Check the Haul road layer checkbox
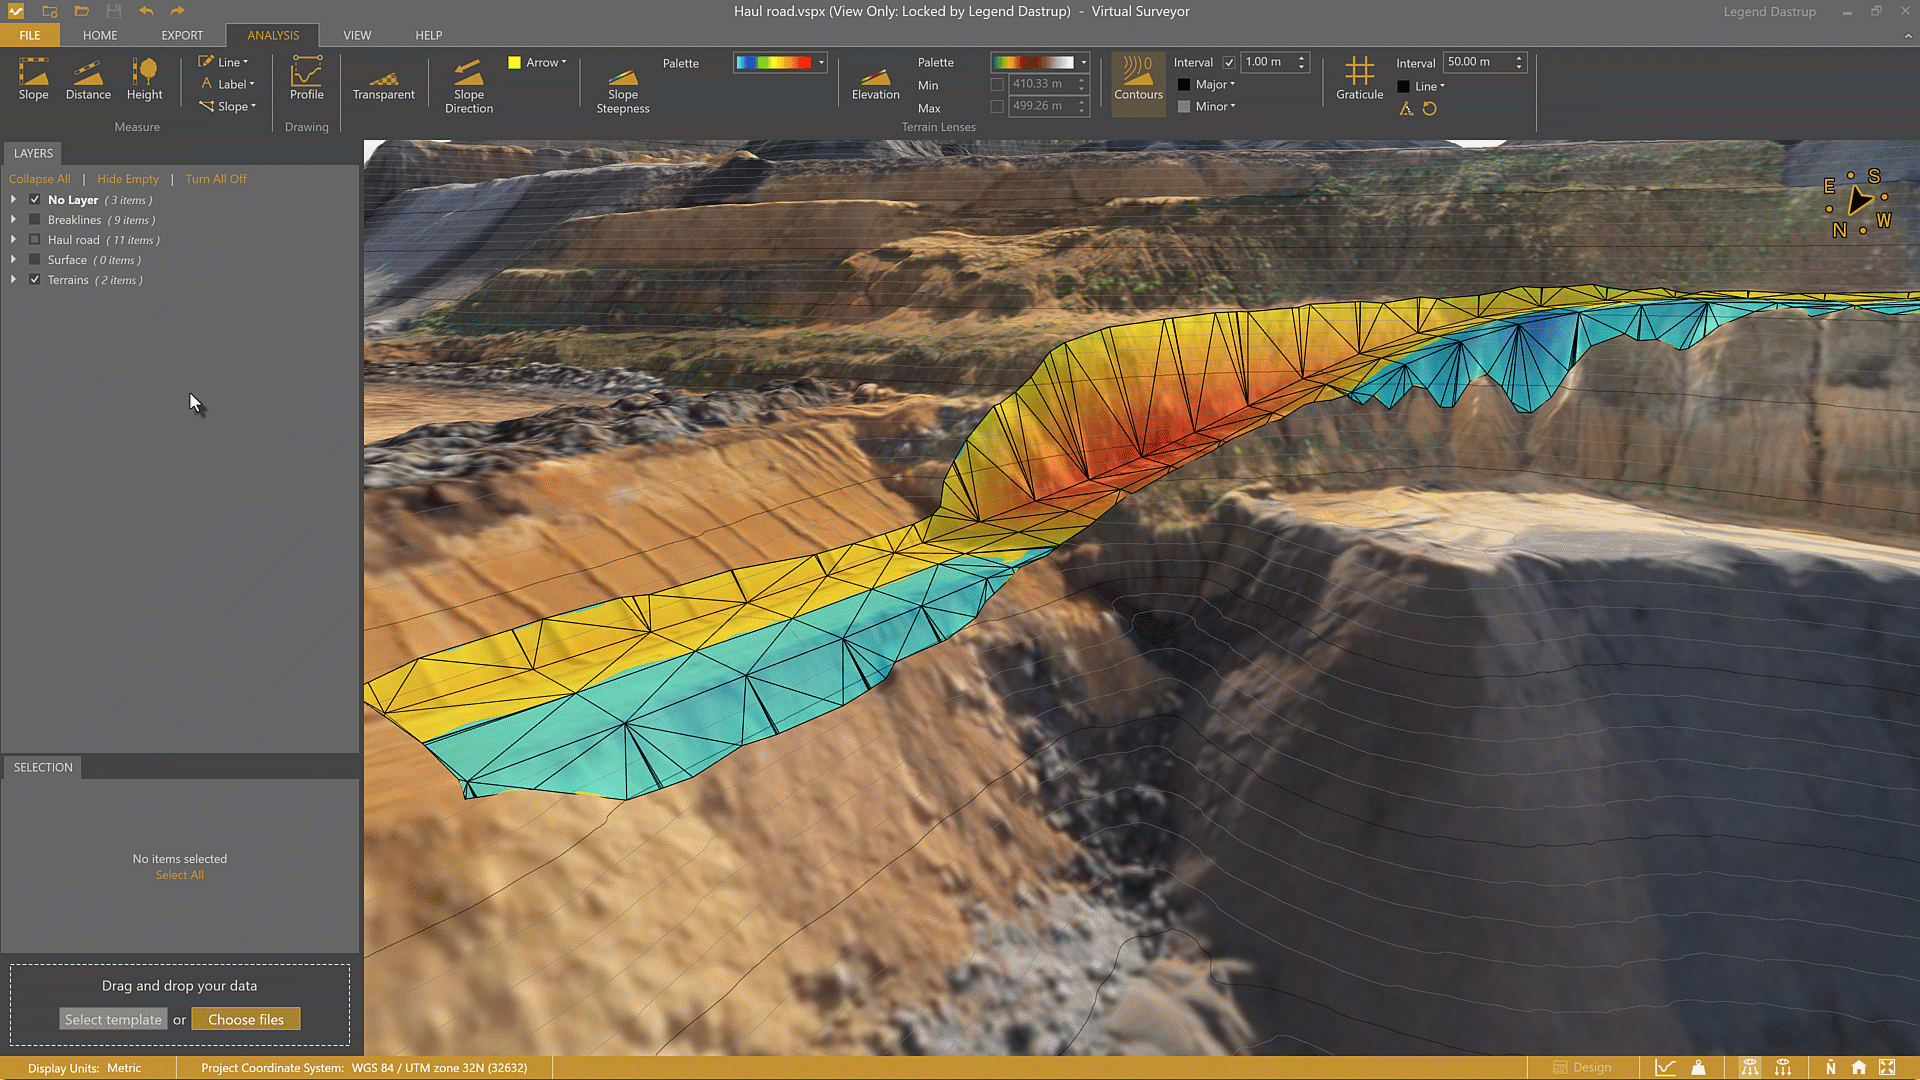 click(35, 240)
